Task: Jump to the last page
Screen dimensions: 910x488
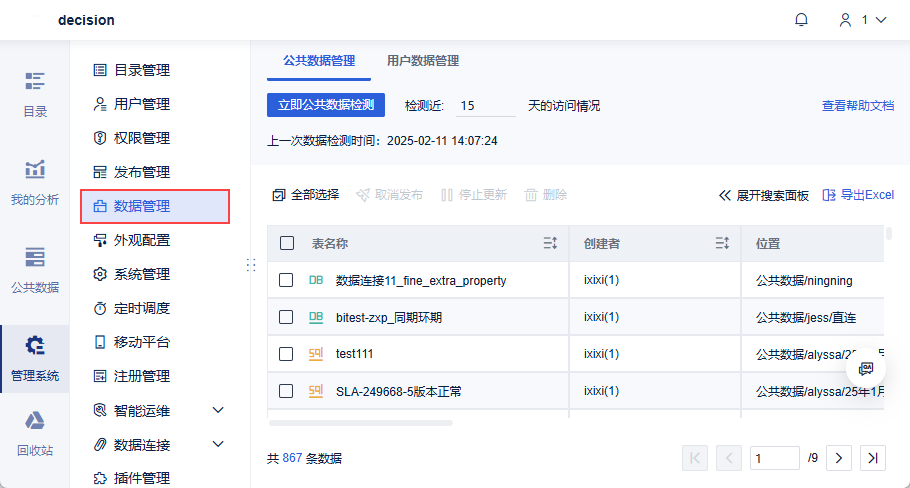Action: [873, 458]
